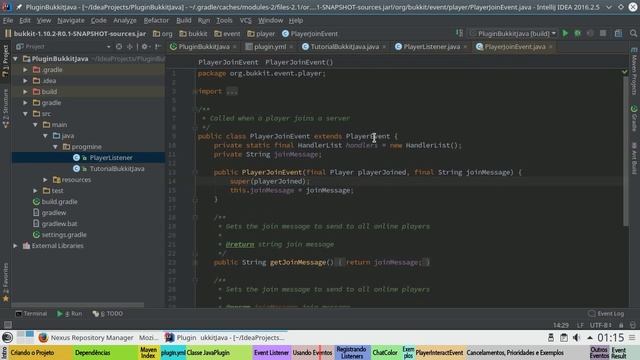Image resolution: width=640 pixels, height=360 pixels.
Task: Open the VCS menu
Action: point(245,20)
